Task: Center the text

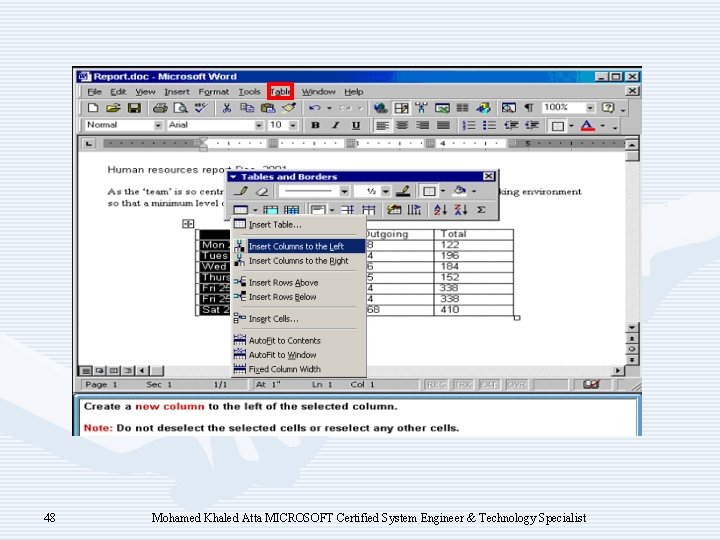Action: 402,125
